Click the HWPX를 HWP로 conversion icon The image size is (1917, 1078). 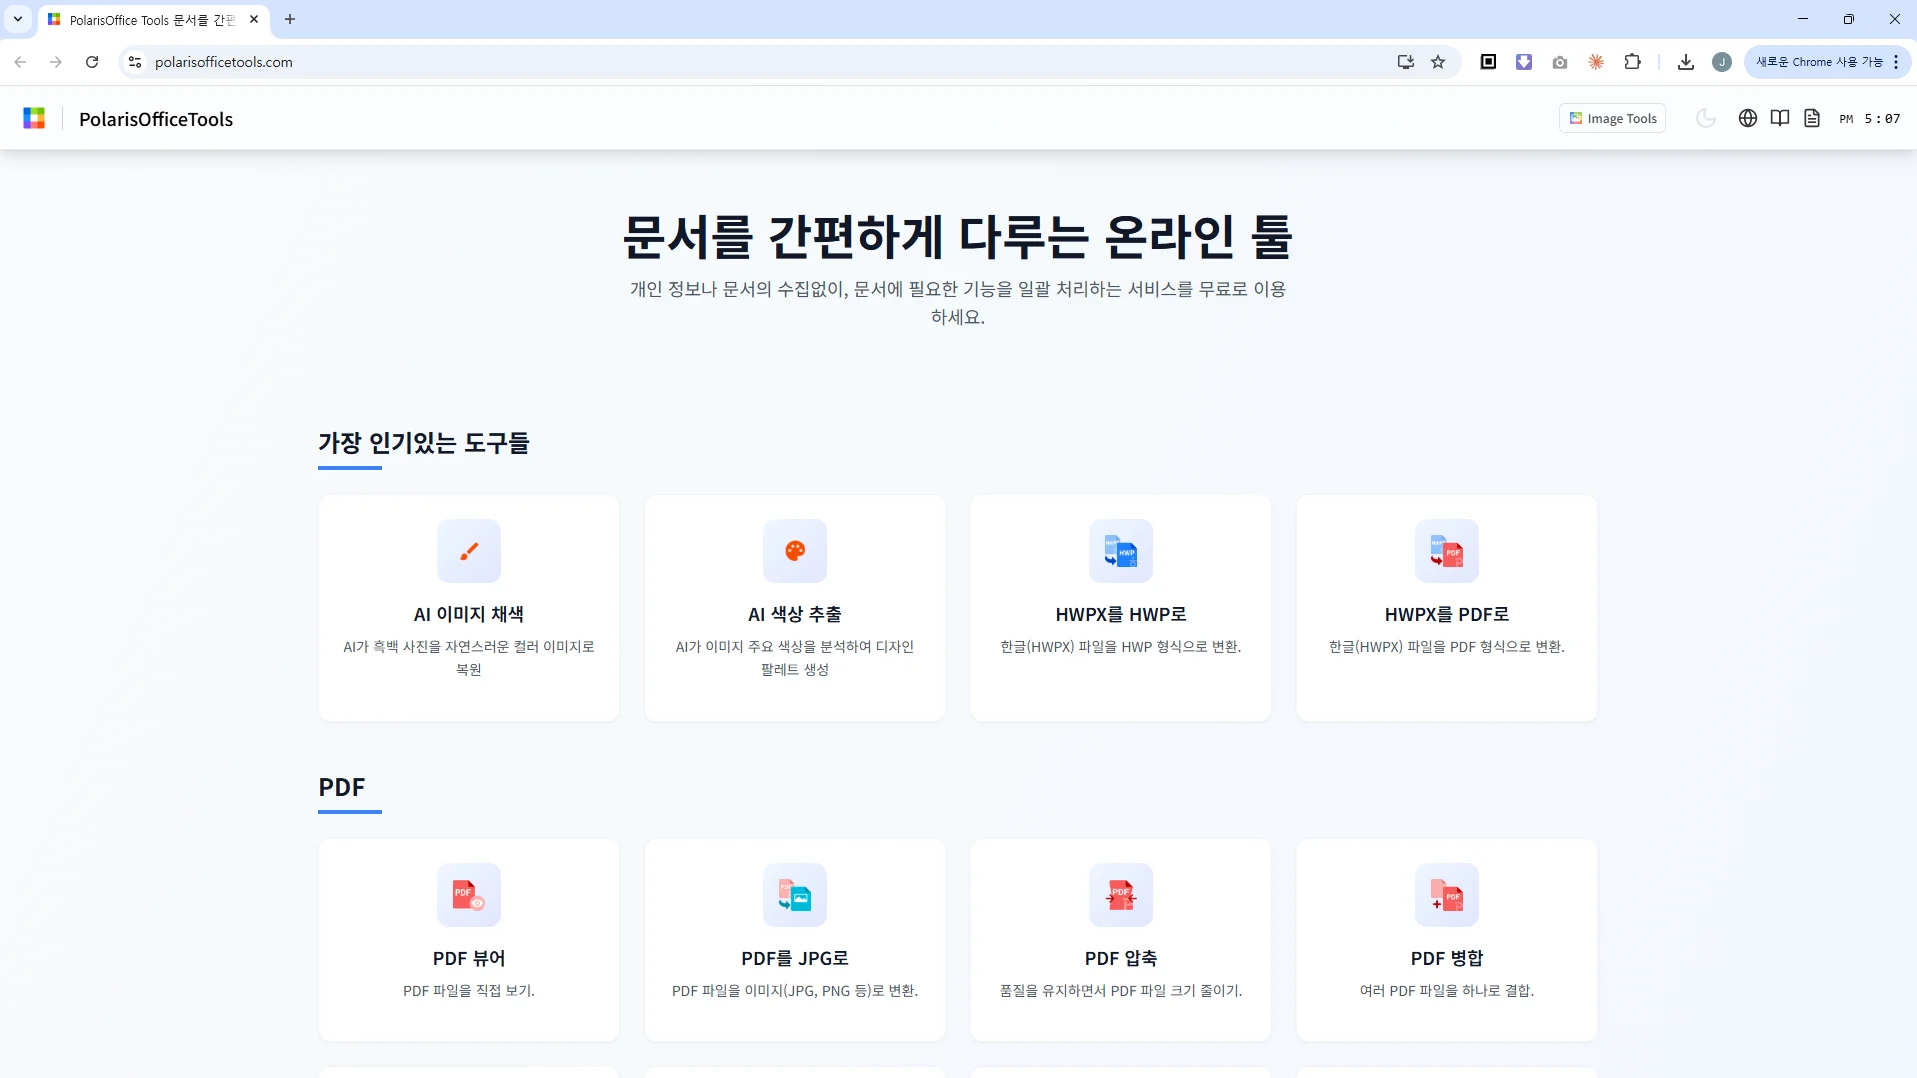coord(1121,551)
